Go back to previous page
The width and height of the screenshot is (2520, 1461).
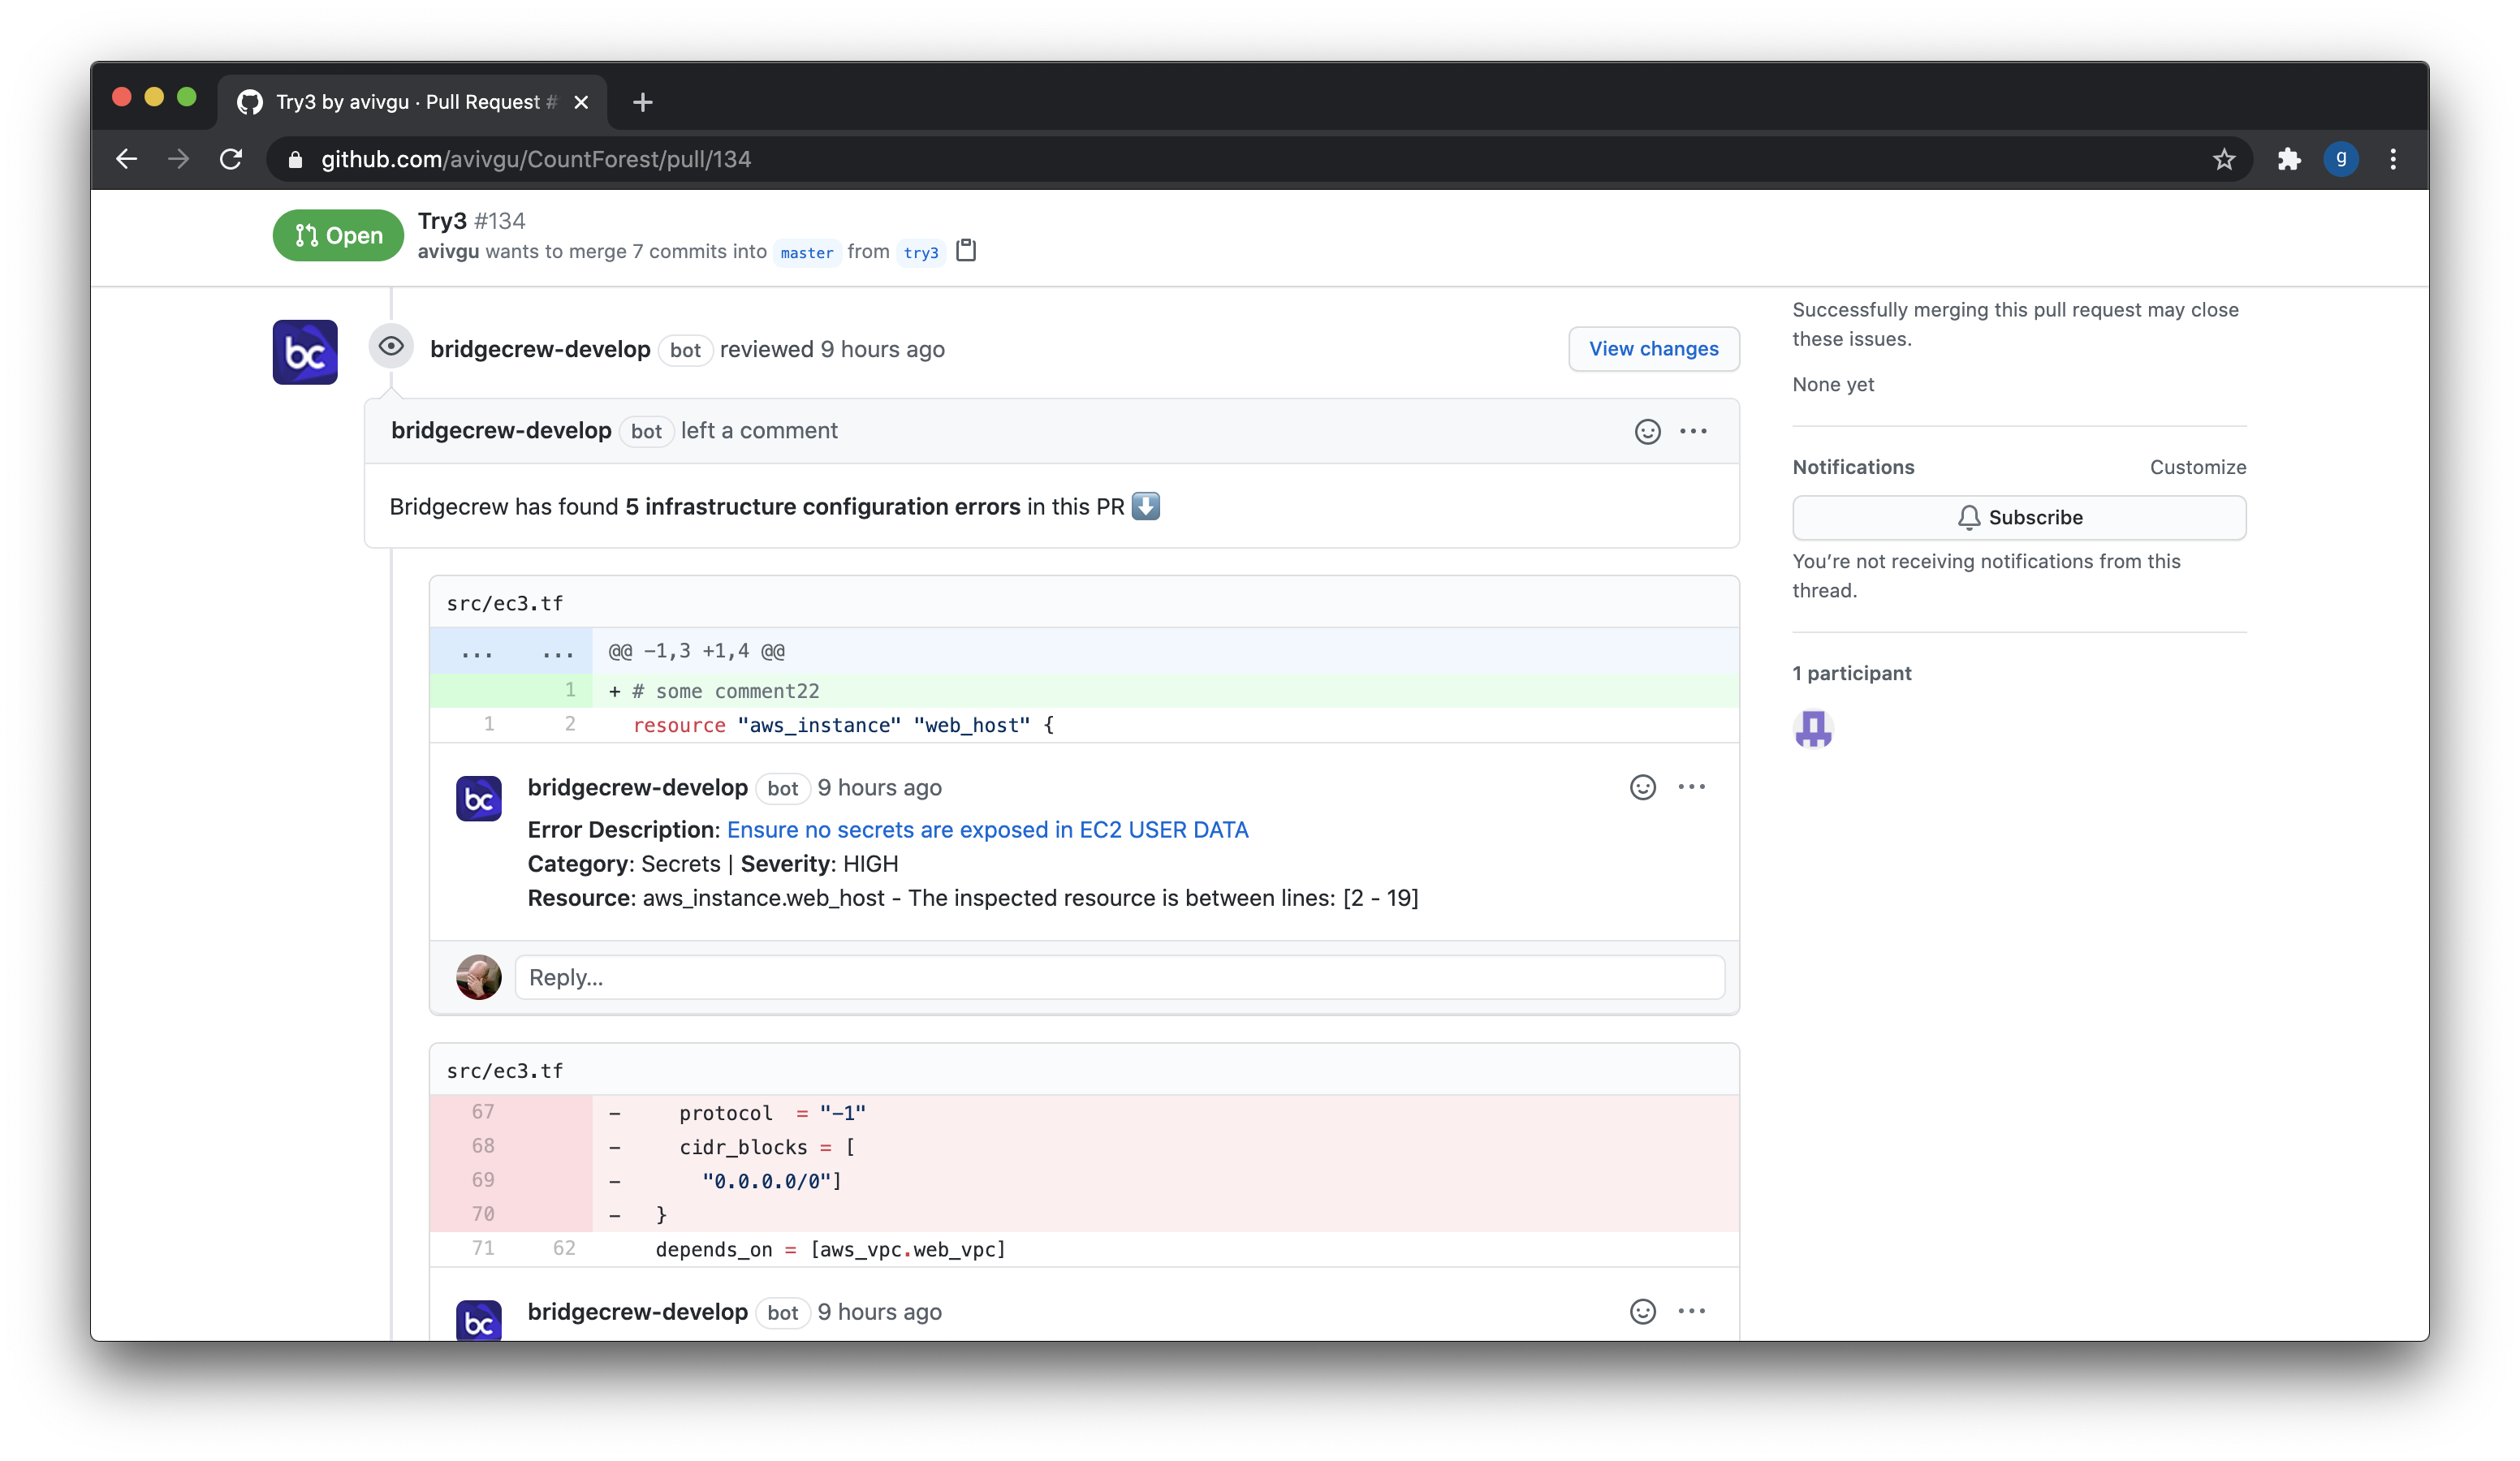(x=126, y=159)
